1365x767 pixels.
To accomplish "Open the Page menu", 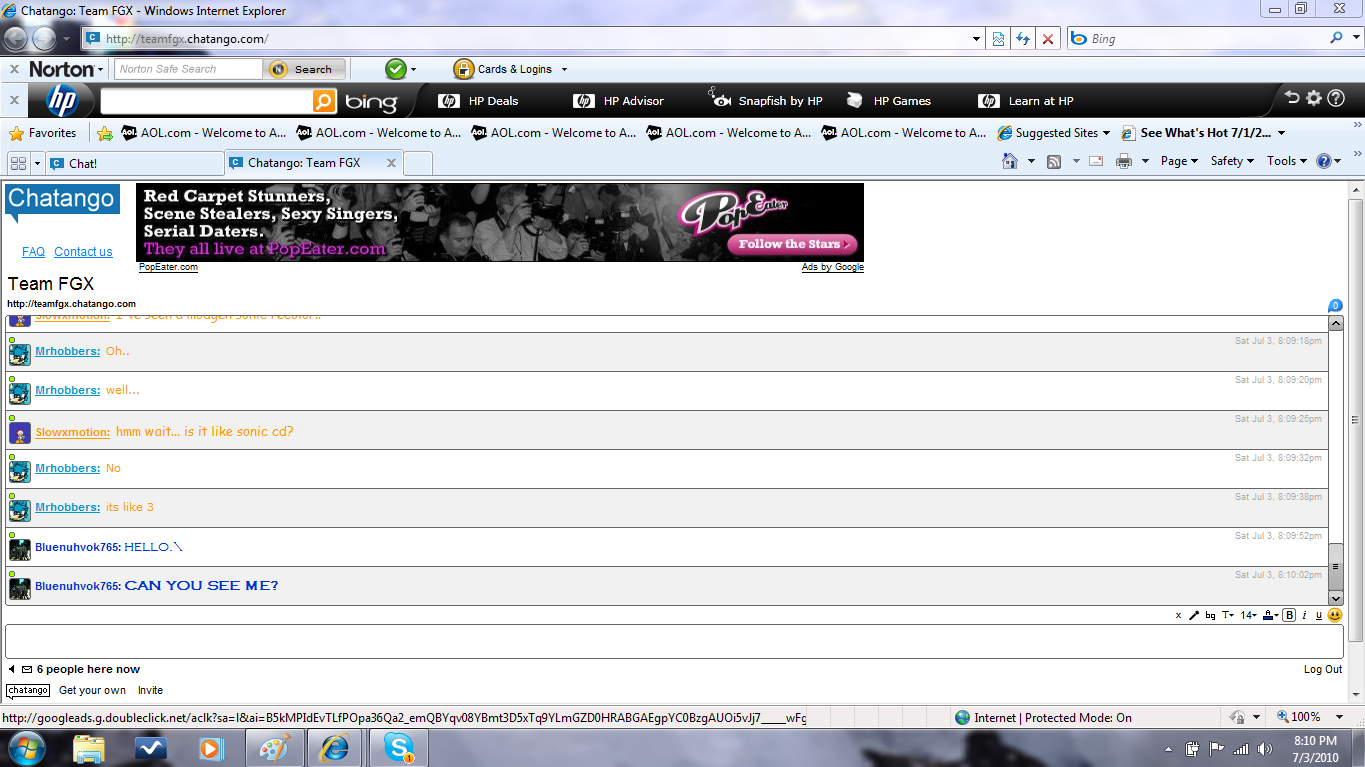I will pos(1179,161).
